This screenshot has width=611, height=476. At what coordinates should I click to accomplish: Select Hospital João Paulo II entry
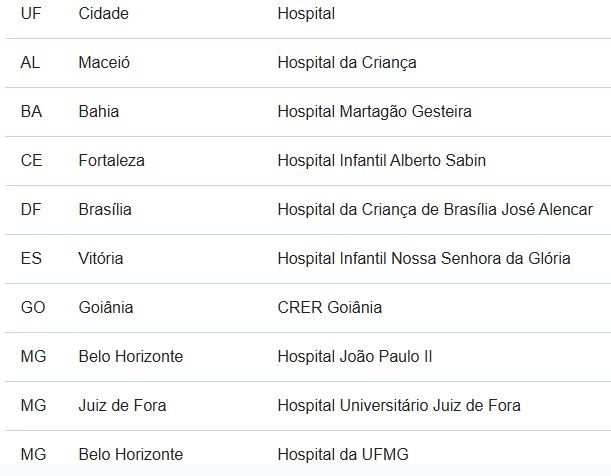click(x=355, y=357)
